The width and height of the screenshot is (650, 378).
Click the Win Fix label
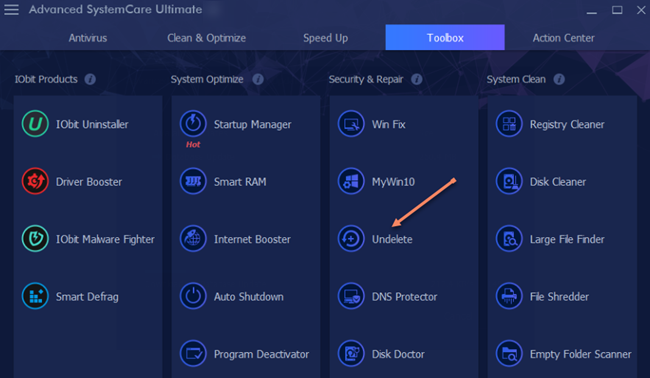388,124
